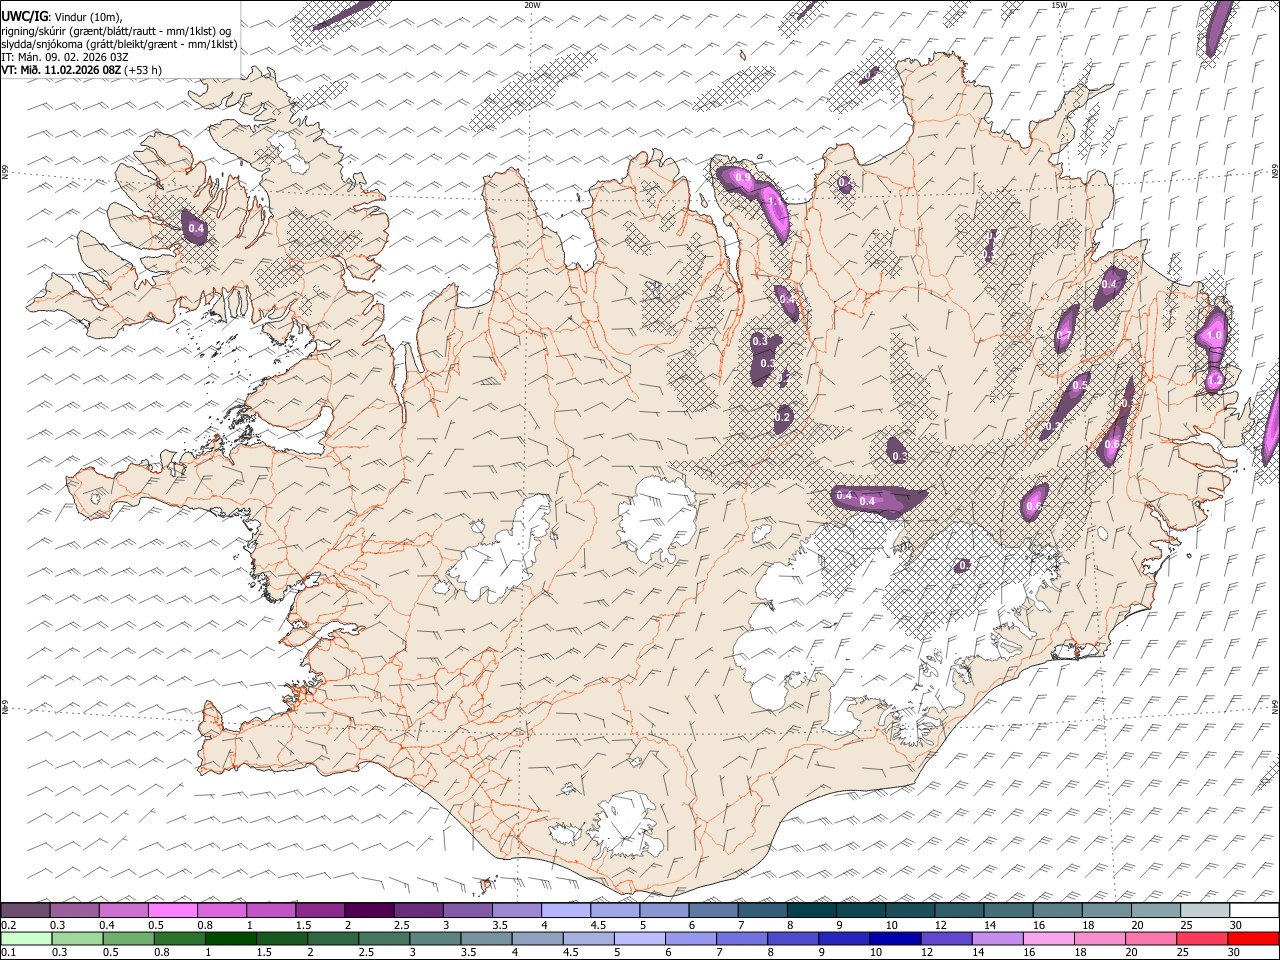Pick the medium green swatch between 0.5 and 0.8
Screen dimensions: 1280x960
(x=128, y=938)
